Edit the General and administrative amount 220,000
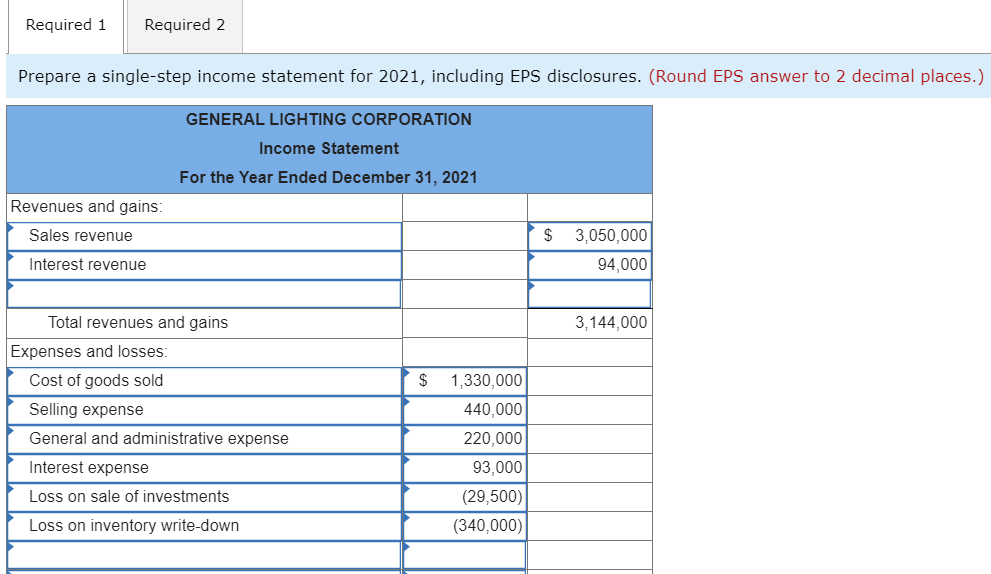 point(465,439)
